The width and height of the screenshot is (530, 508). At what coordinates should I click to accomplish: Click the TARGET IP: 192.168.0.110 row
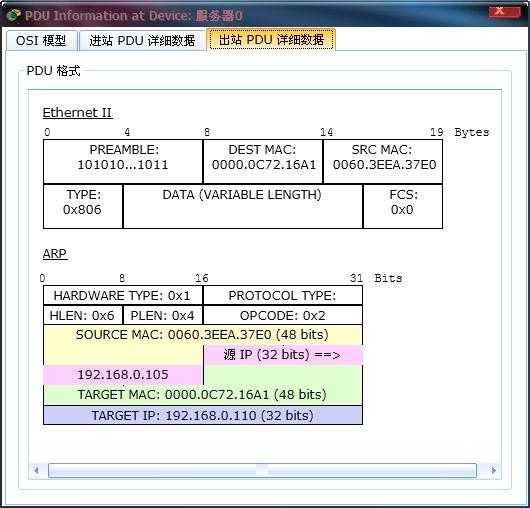[x=203, y=415]
